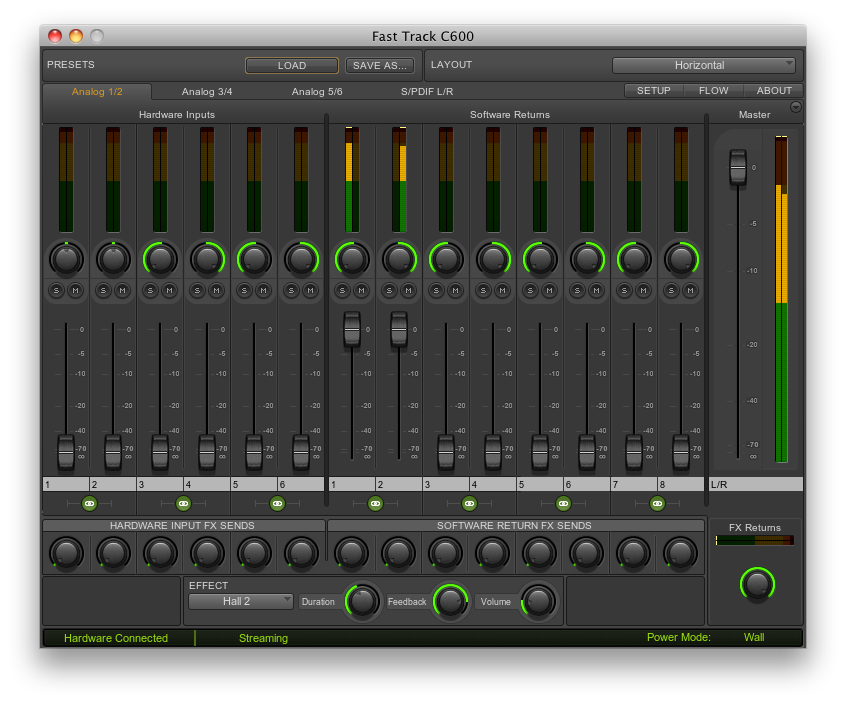Open the Layout dropdown showing Horizontal

[704, 65]
